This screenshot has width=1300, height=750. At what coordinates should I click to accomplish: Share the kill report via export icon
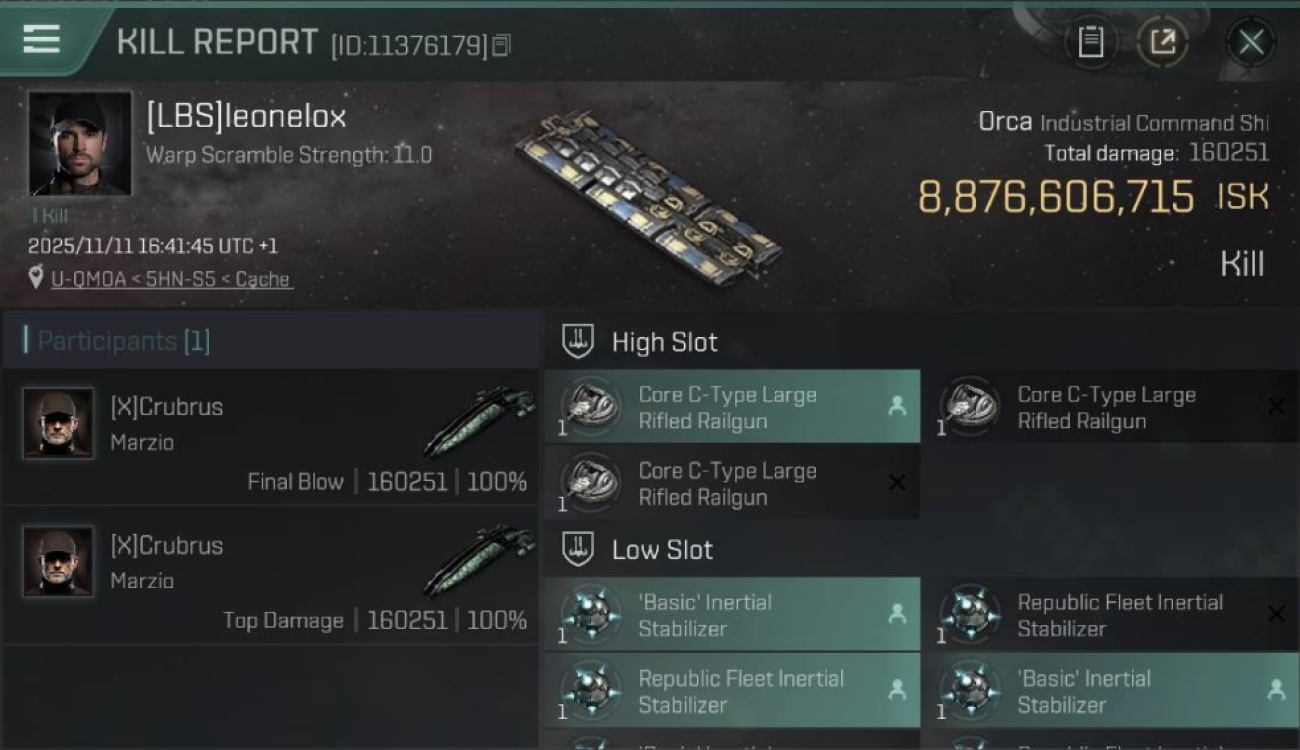coord(1163,42)
